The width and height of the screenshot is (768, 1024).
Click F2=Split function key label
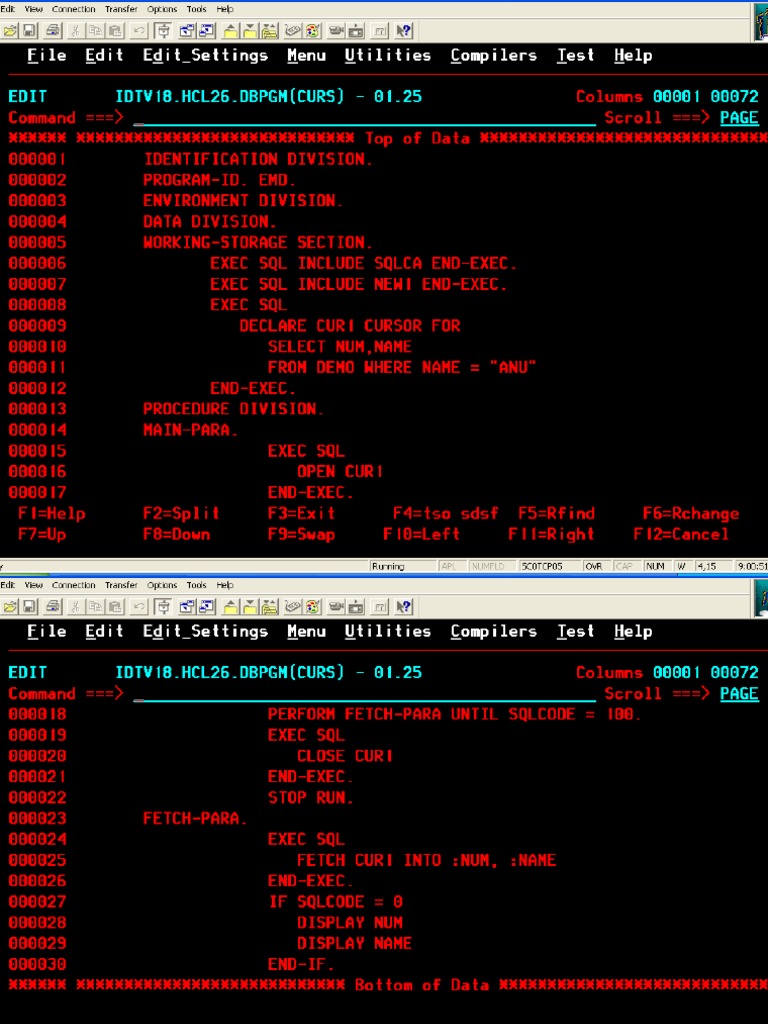click(182, 513)
